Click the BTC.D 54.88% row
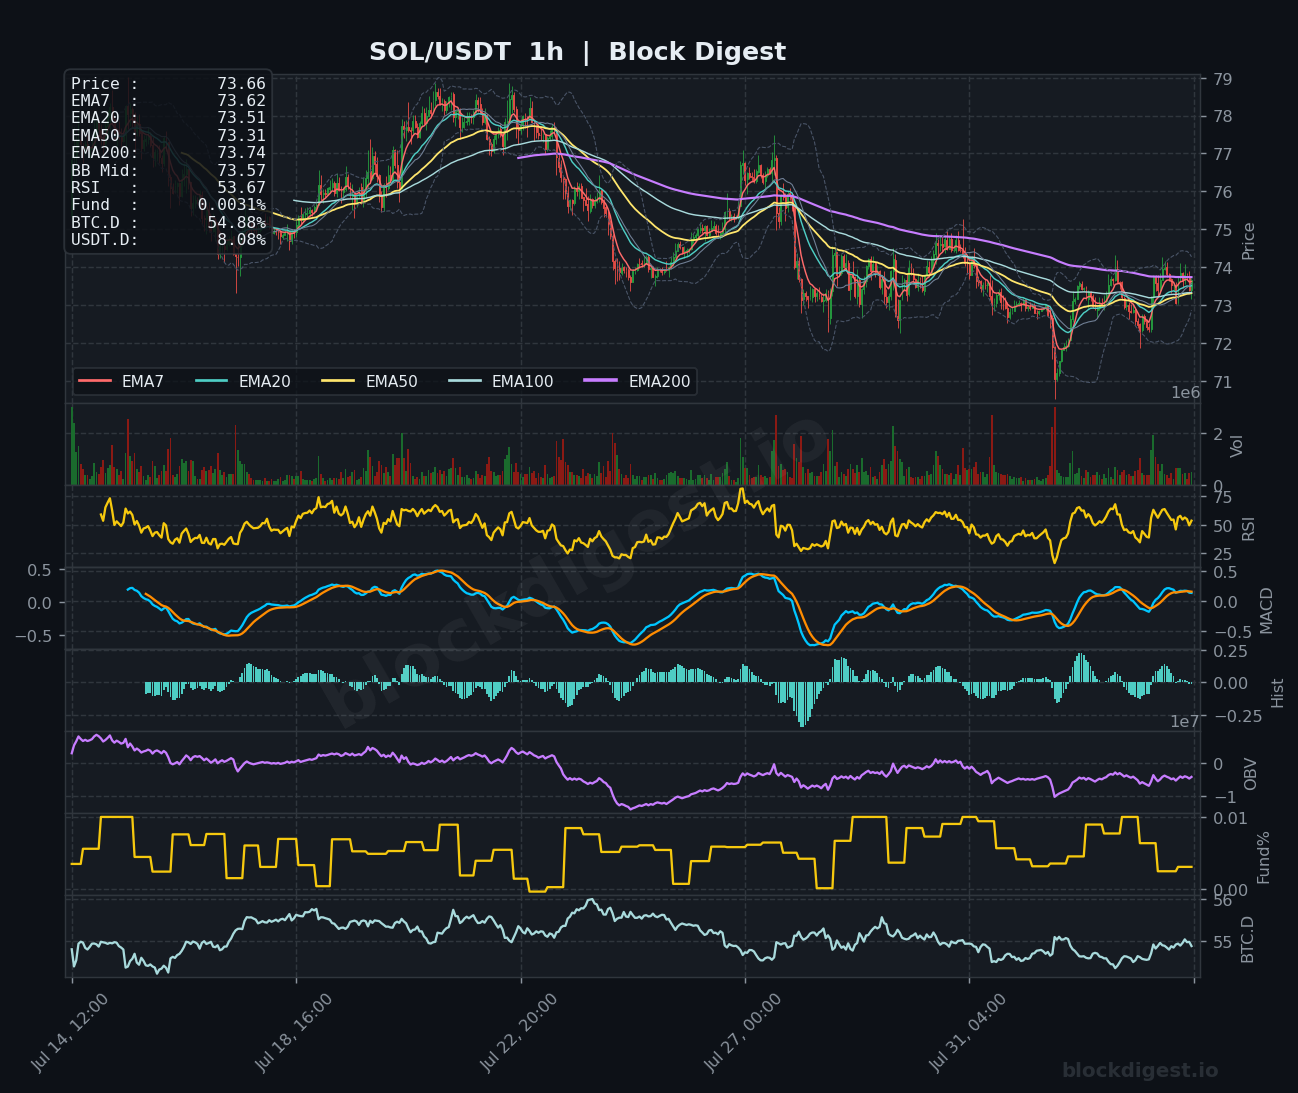The width and height of the screenshot is (1298, 1093). 168,222
